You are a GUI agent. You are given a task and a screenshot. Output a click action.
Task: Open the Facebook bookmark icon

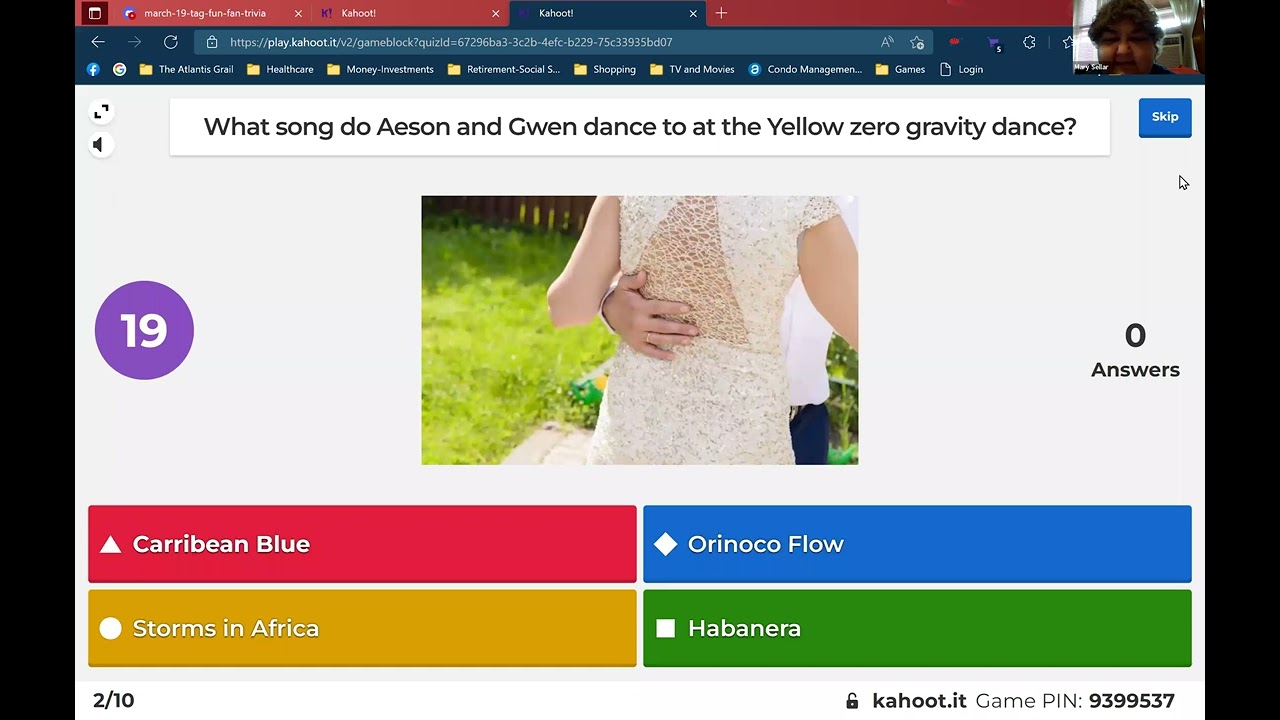(93, 69)
